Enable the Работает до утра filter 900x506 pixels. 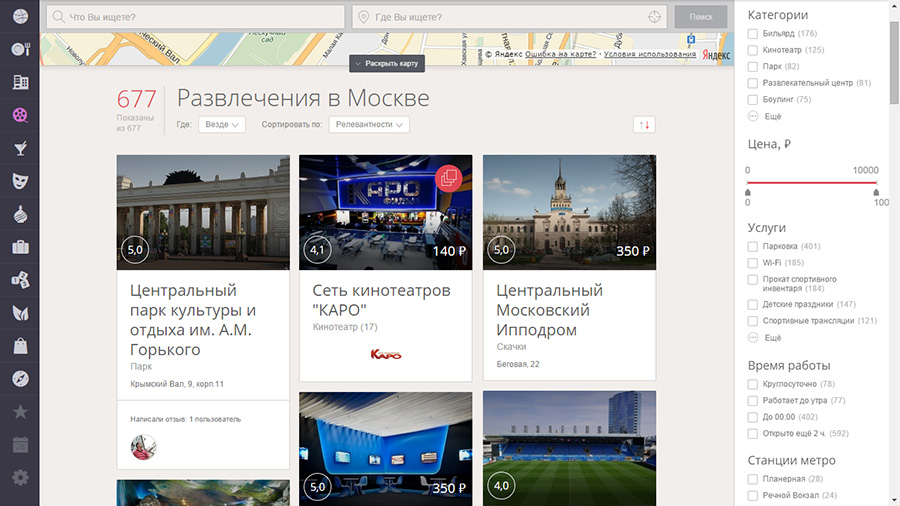point(752,401)
